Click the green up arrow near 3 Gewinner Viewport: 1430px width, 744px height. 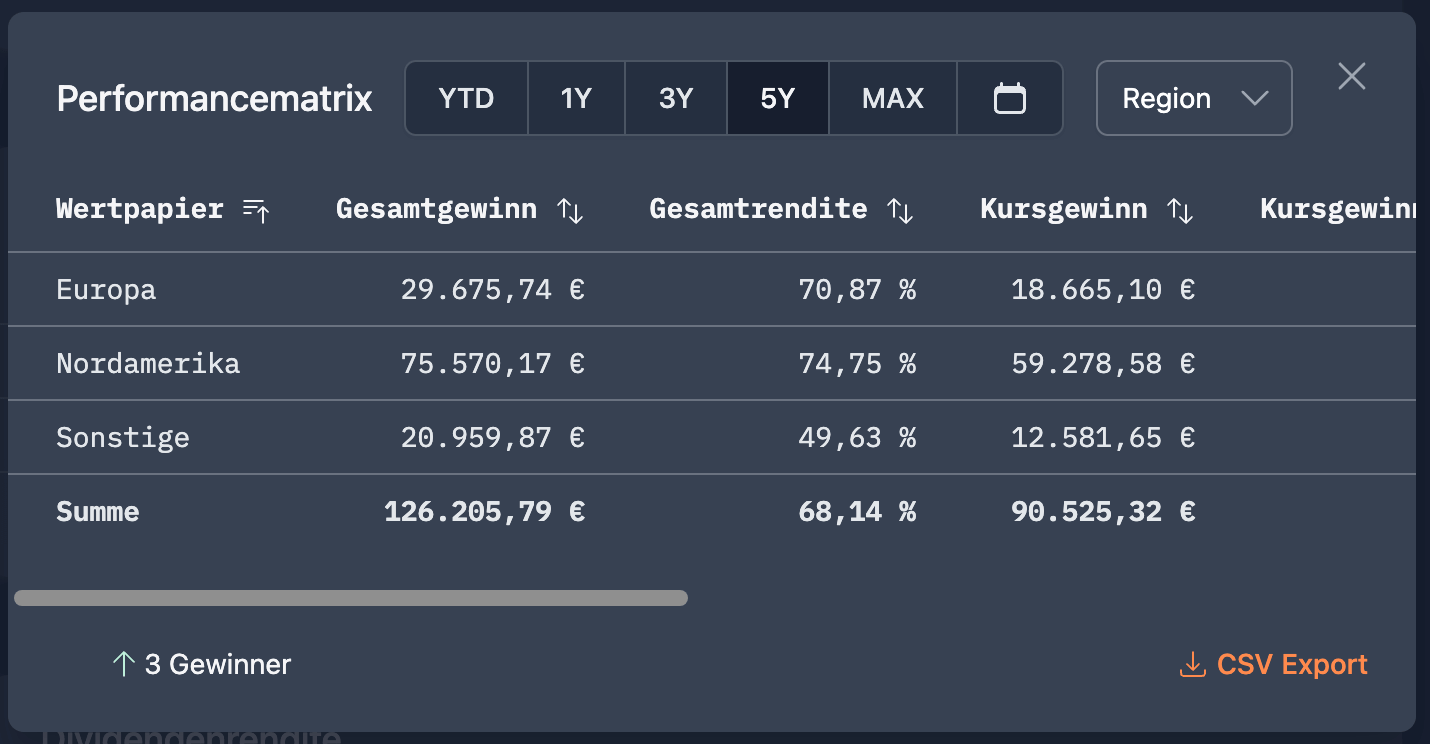123,663
